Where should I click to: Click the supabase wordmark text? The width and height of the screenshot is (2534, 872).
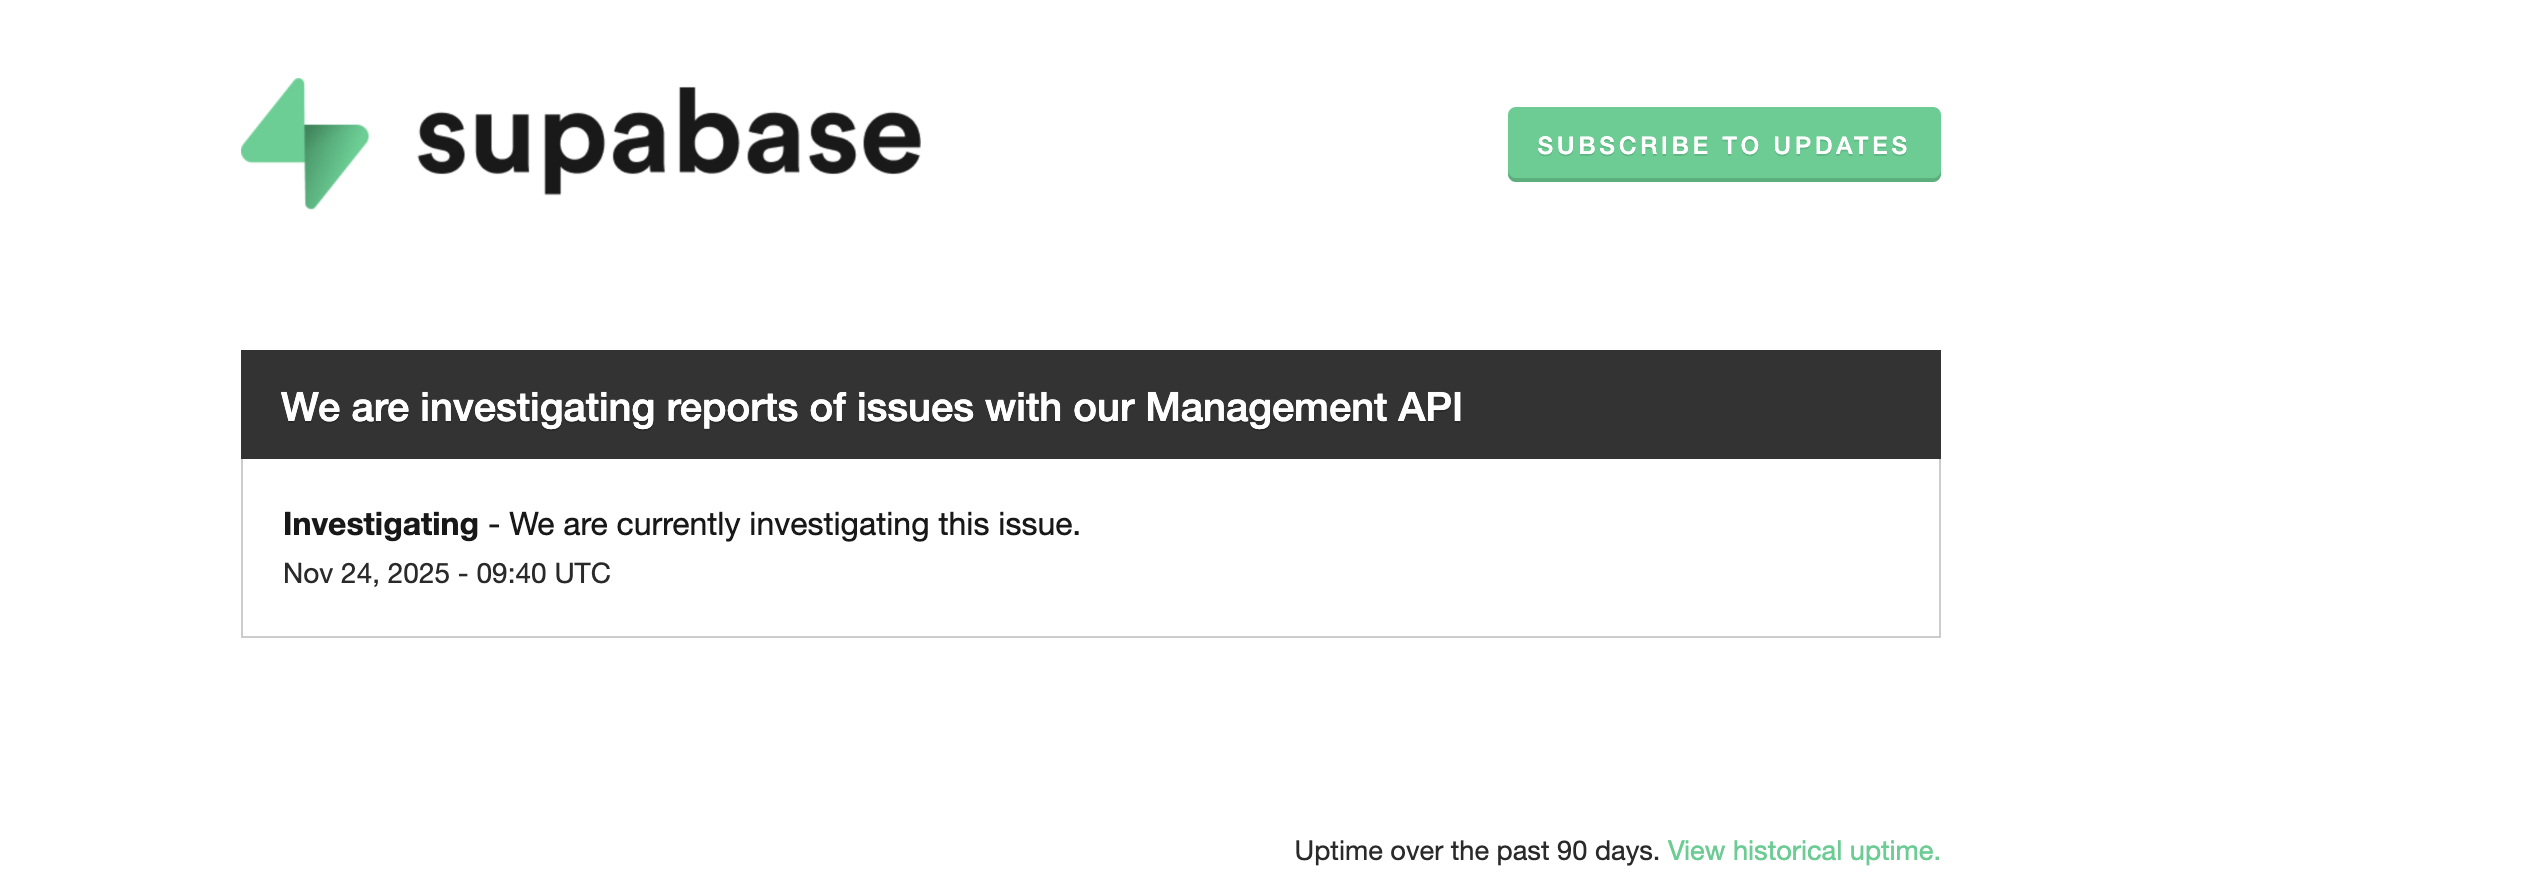click(x=668, y=140)
